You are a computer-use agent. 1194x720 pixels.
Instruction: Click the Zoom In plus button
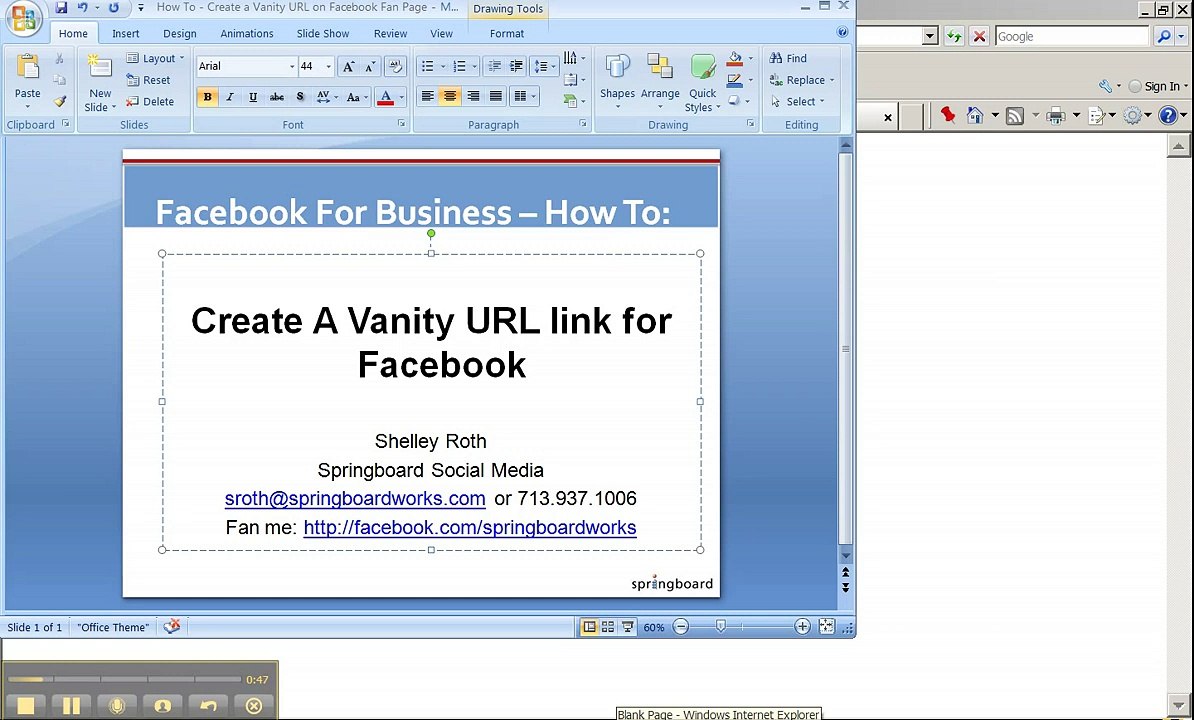coord(802,626)
